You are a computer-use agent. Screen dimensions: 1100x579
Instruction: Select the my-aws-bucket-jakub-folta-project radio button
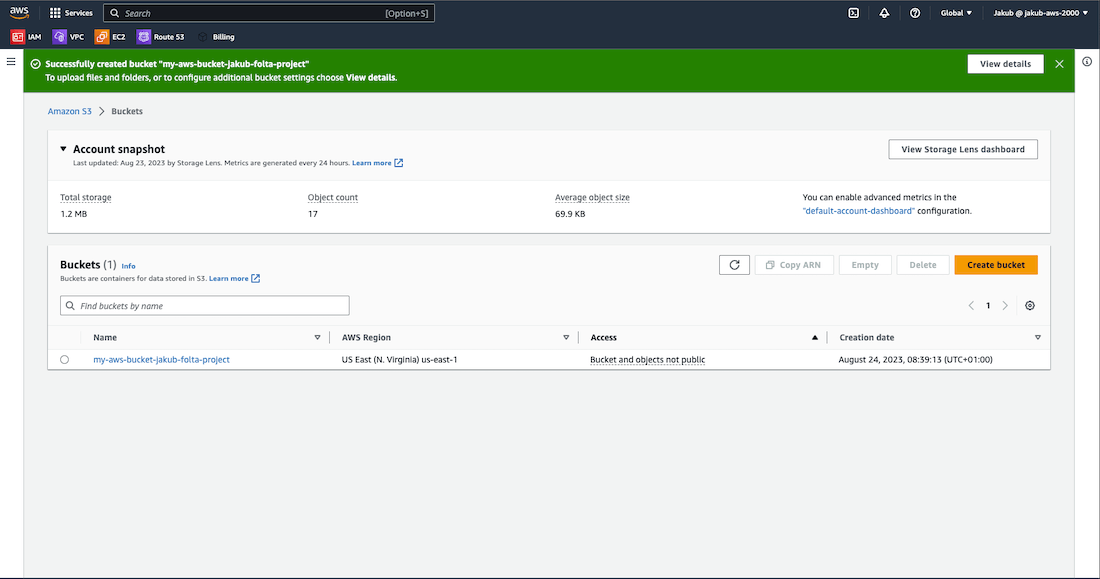click(65, 360)
